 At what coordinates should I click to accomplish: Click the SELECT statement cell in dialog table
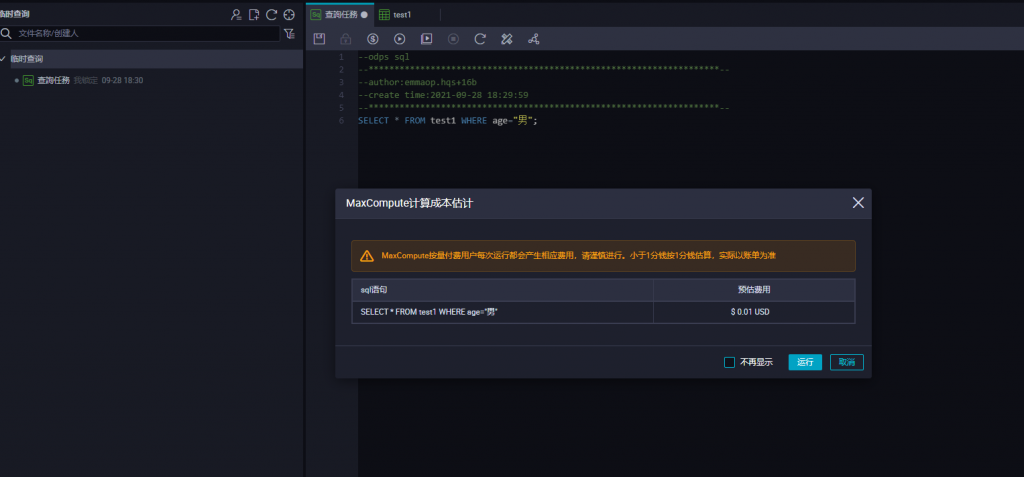click(x=502, y=312)
